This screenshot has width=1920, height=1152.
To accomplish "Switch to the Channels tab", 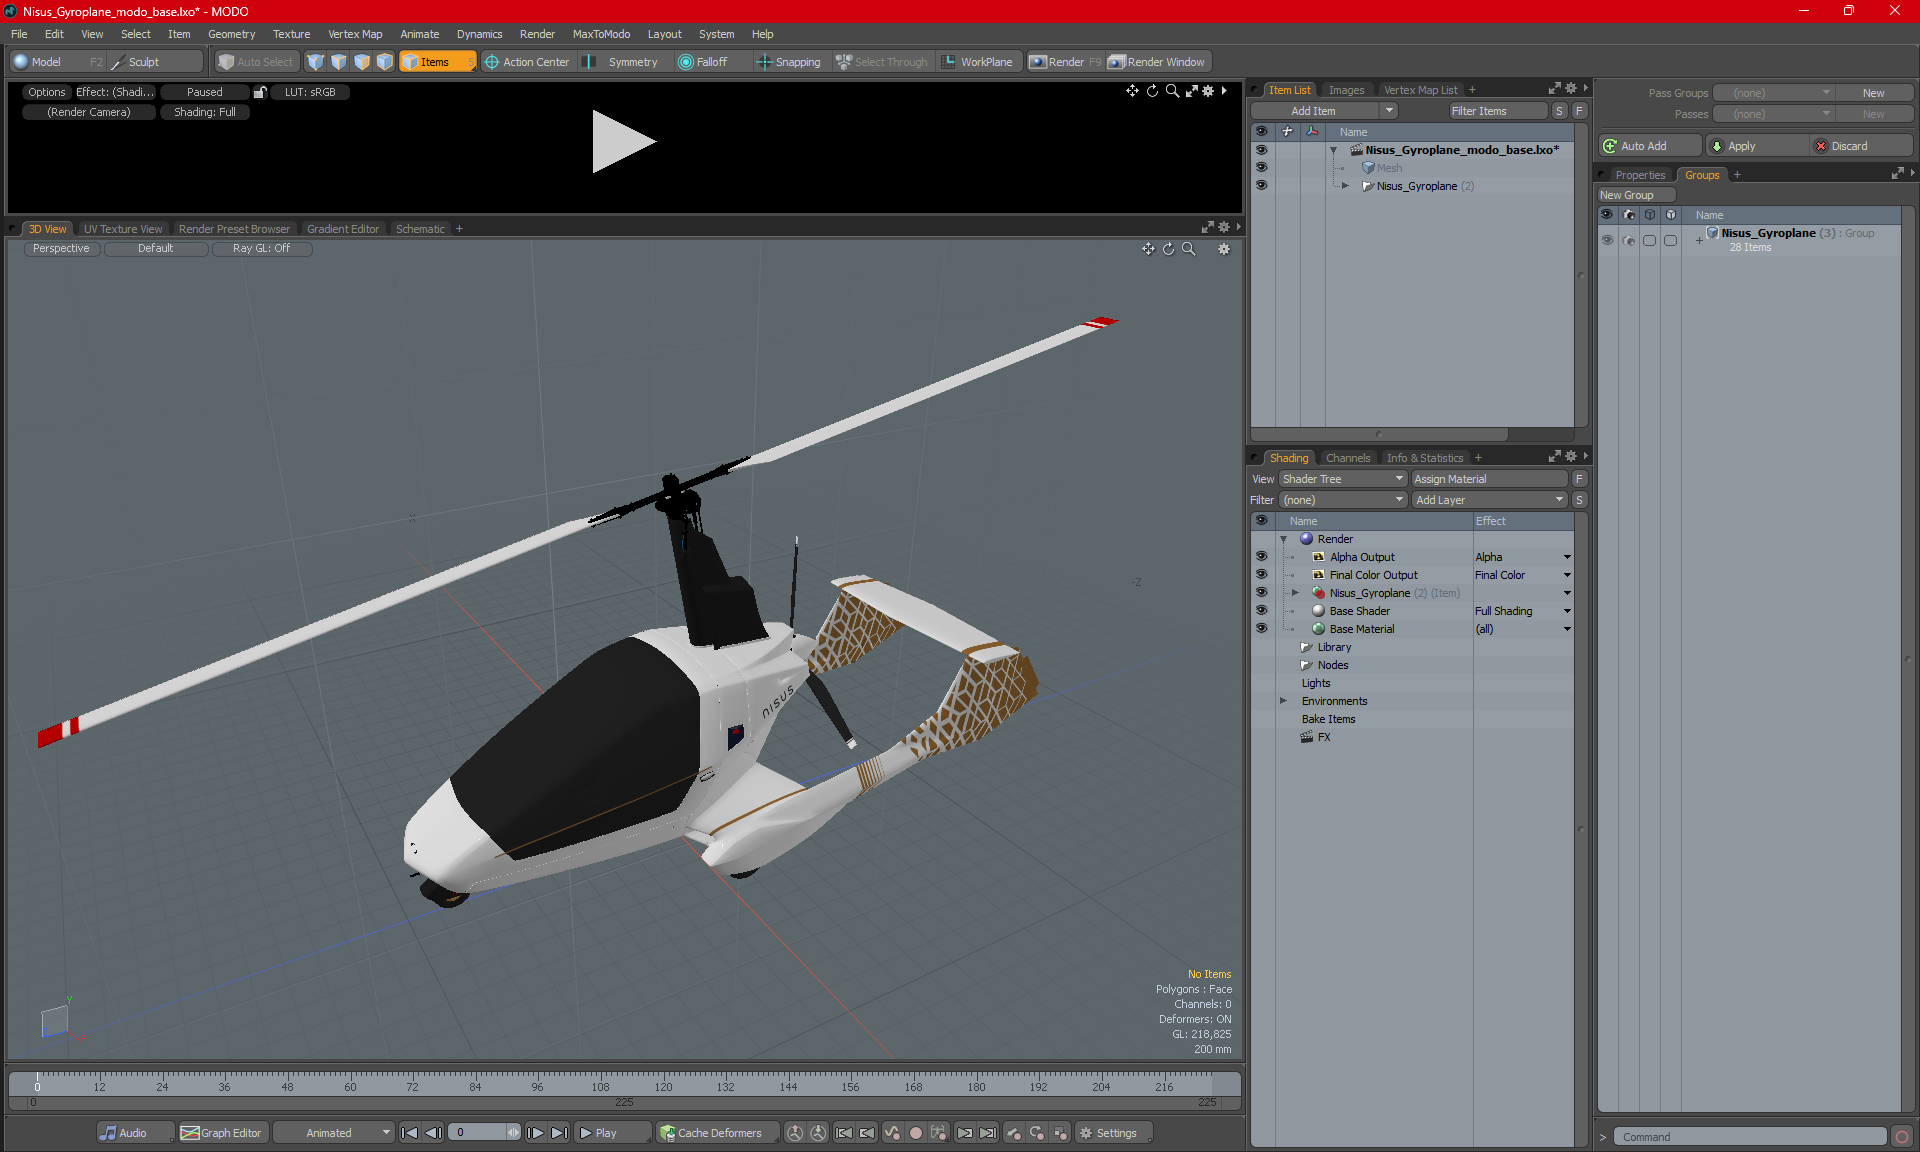I will [x=1347, y=458].
